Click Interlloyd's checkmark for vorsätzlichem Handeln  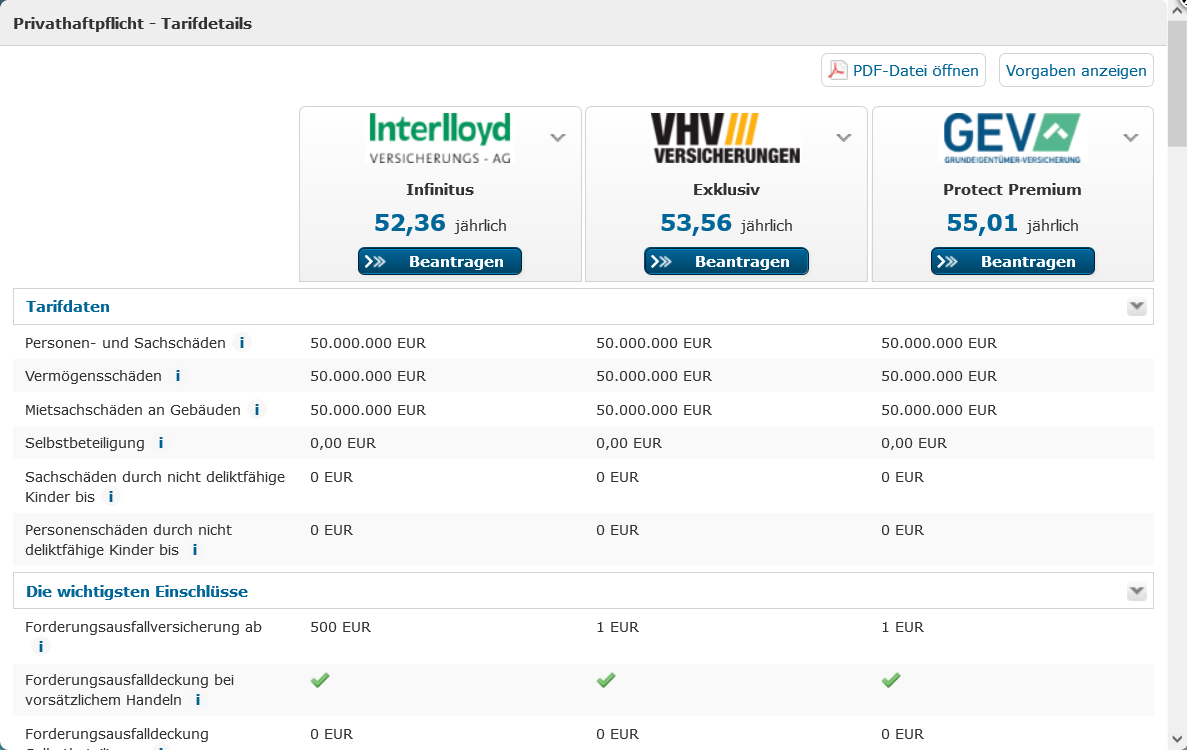320,680
